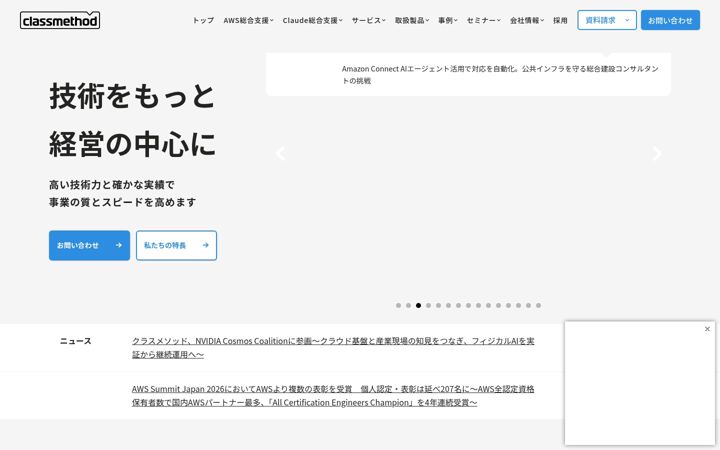This screenshot has width=720, height=450.
Task: Open Amazon Connect AIエージェント slide caption
Action: pyautogui.click(x=500, y=74)
